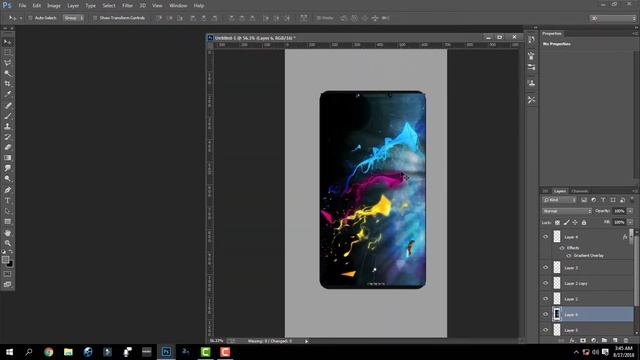The image size is (640, 360).
Task: Open the Layers panel flyout menu
Action: point(634,191)
